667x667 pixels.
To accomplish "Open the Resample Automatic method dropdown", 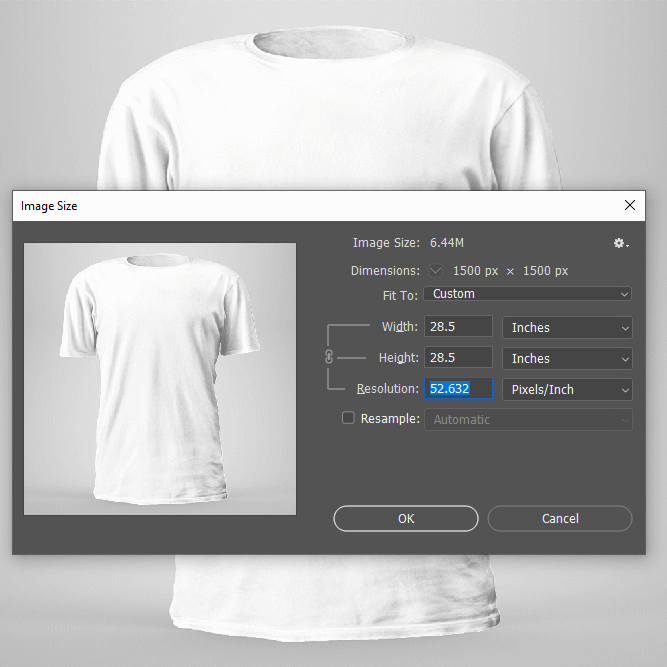I will [528, 420].
